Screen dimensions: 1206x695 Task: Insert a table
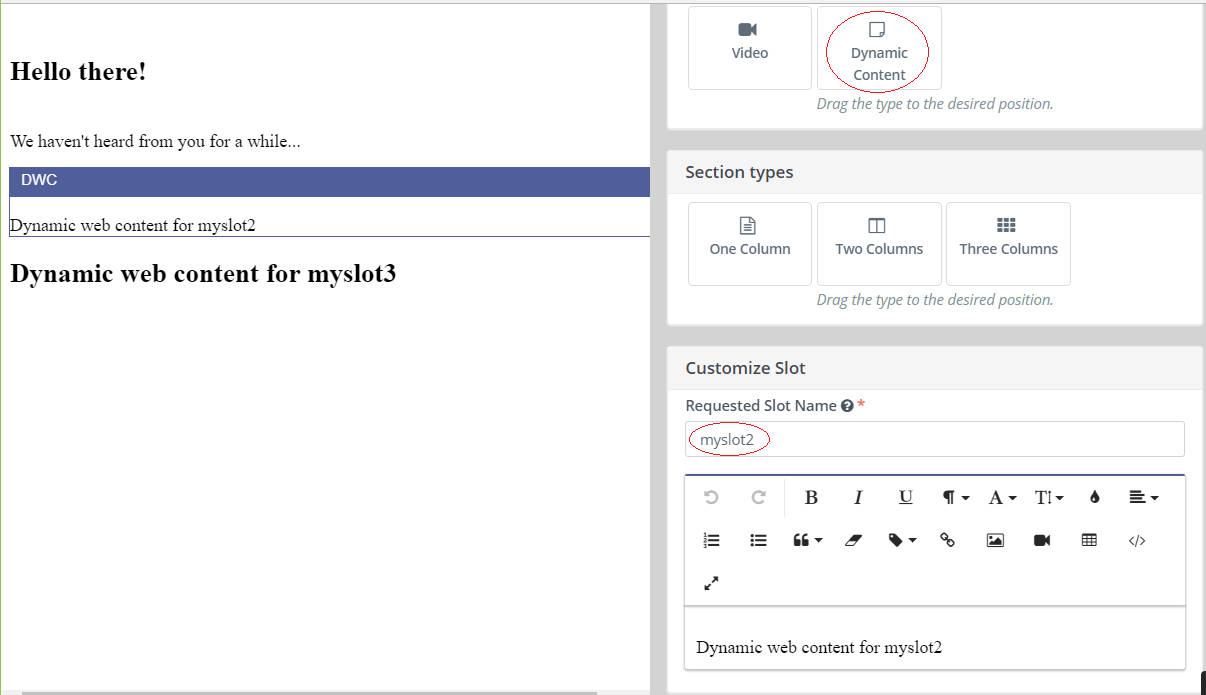pyautogui.click(x=1089, y=540)
